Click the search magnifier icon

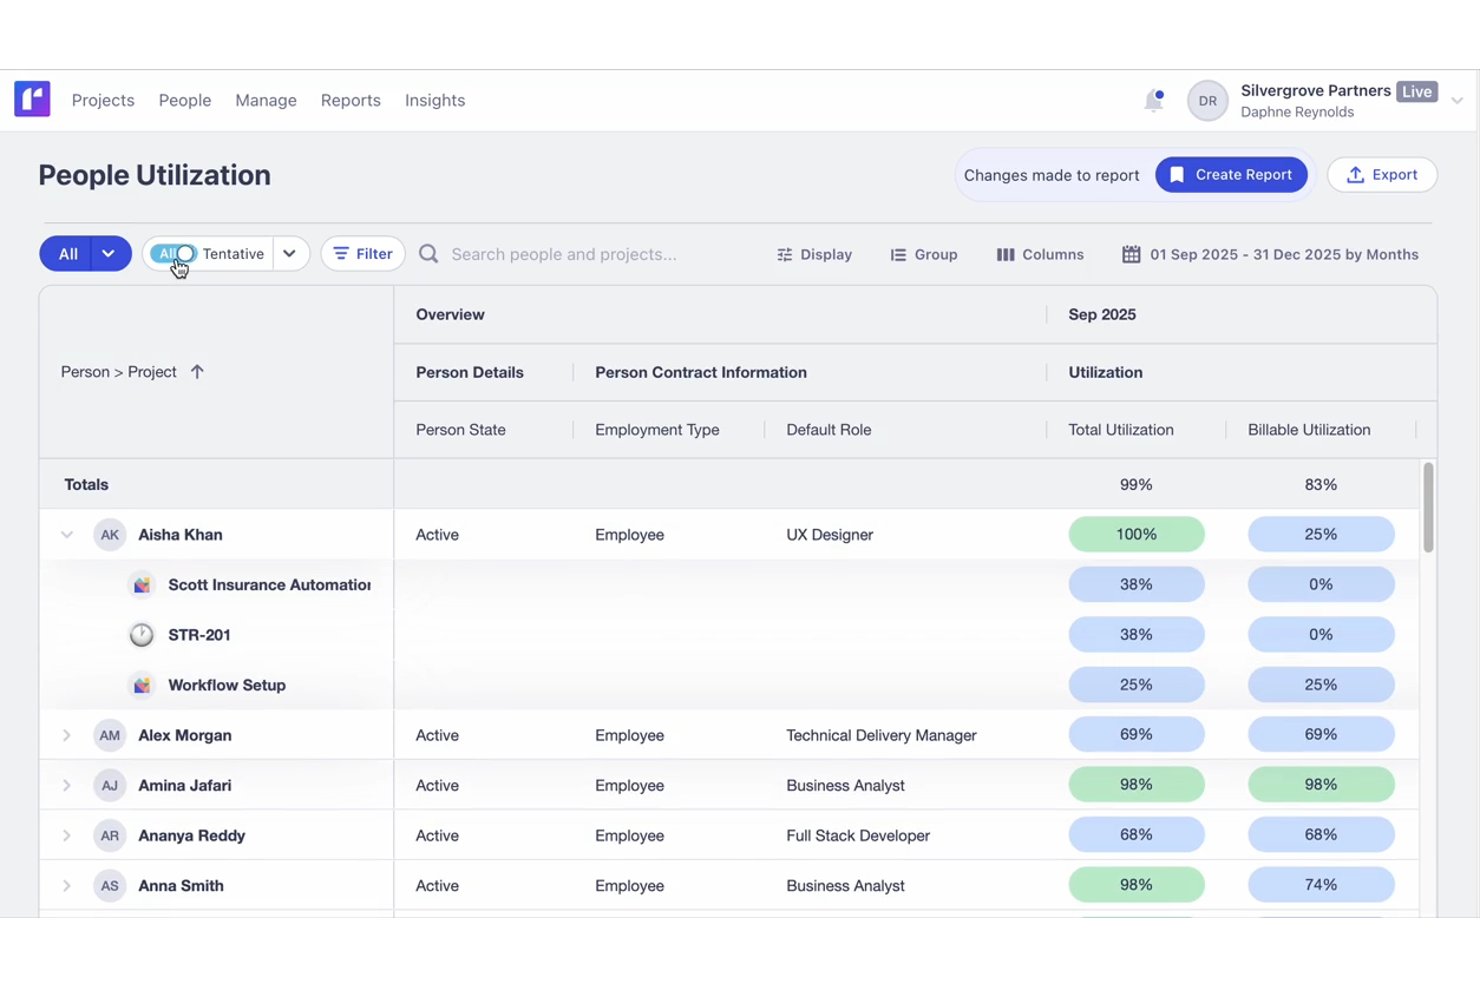coord(428,254)
